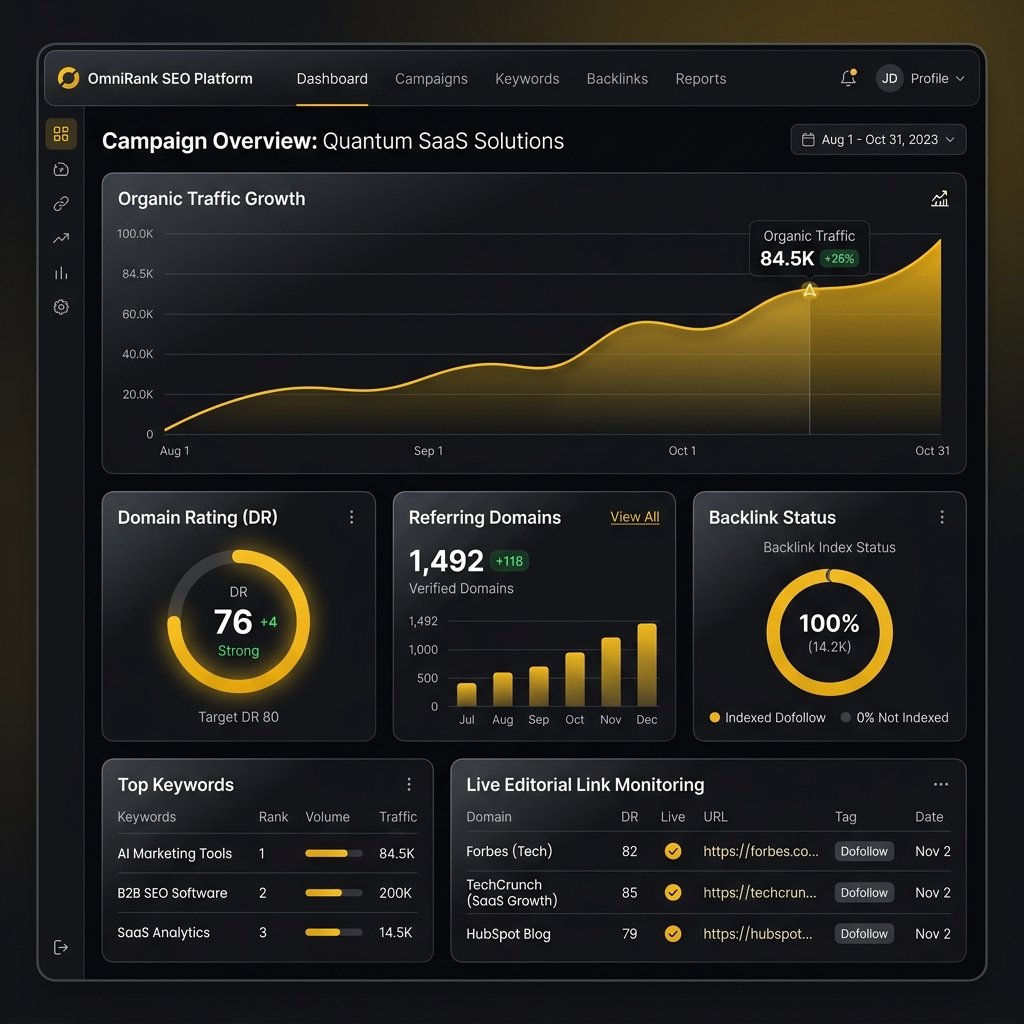Switch to the Campaigns tab
This screenshot has height=1024, width=1024.
tap(431, 79)
